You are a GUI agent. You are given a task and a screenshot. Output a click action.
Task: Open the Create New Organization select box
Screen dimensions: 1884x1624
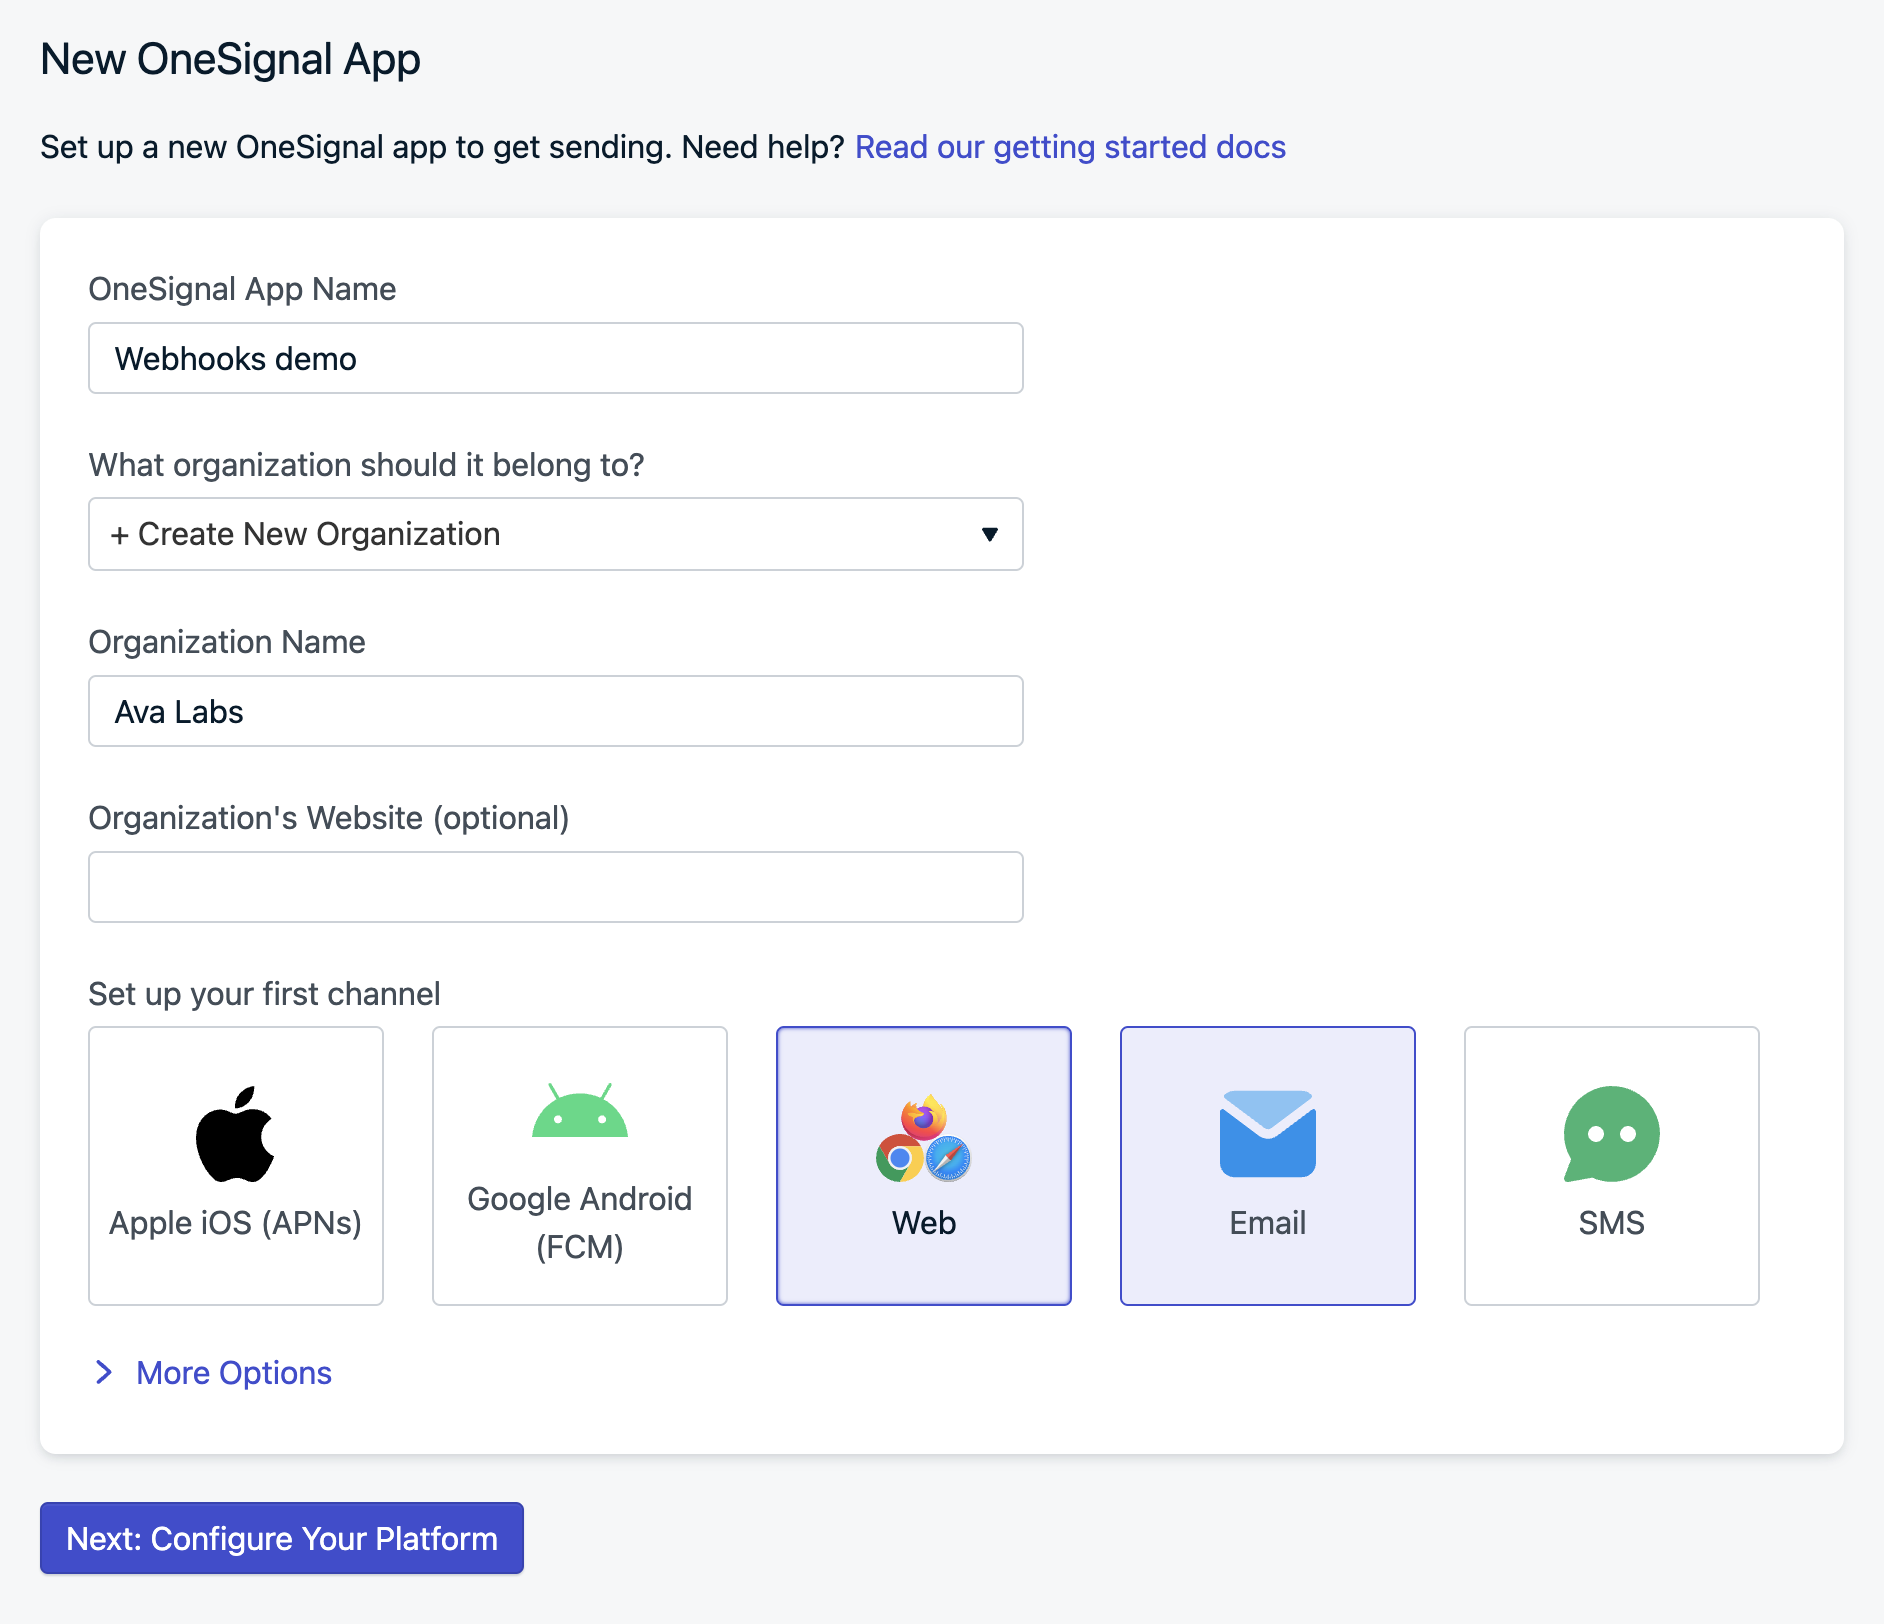coord(556,534)
